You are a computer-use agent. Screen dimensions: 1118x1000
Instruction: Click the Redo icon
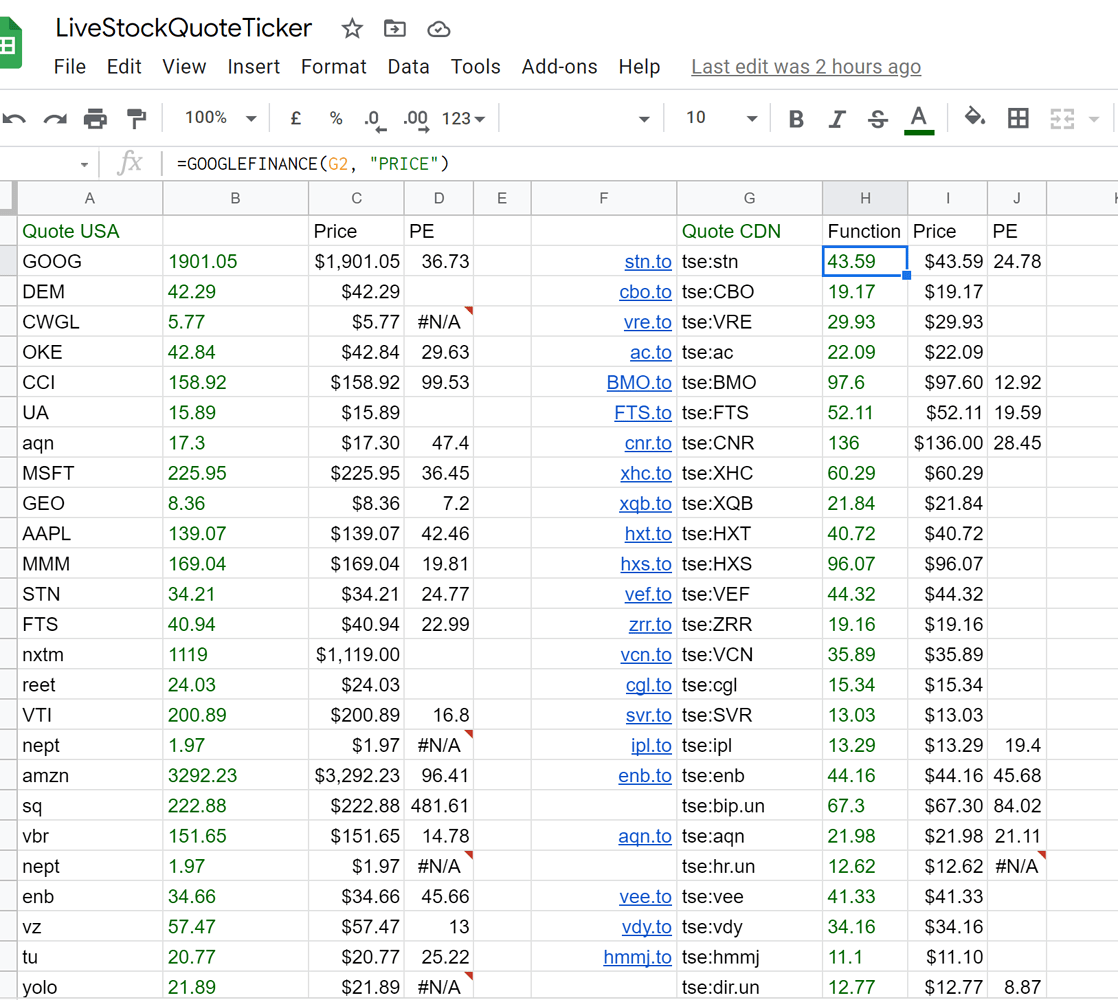point(55,118)
